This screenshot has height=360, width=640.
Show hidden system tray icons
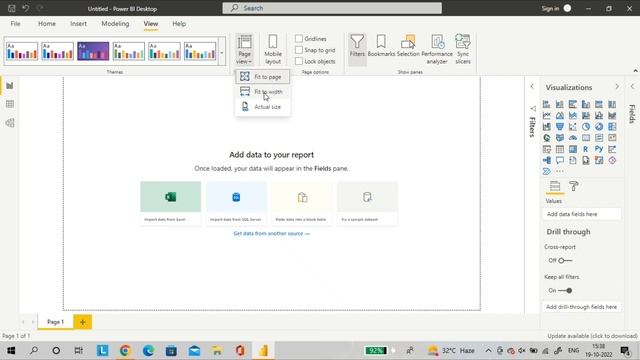488,350
